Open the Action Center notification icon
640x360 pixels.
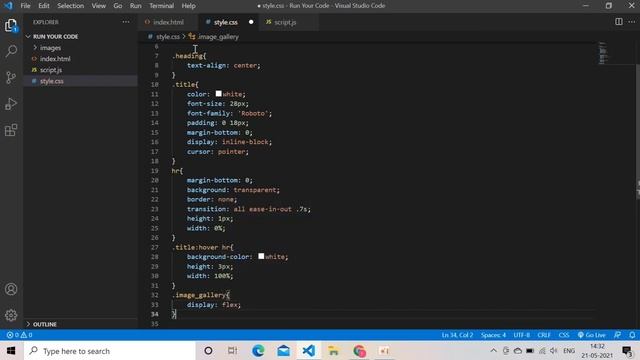(x=627, y=351)
